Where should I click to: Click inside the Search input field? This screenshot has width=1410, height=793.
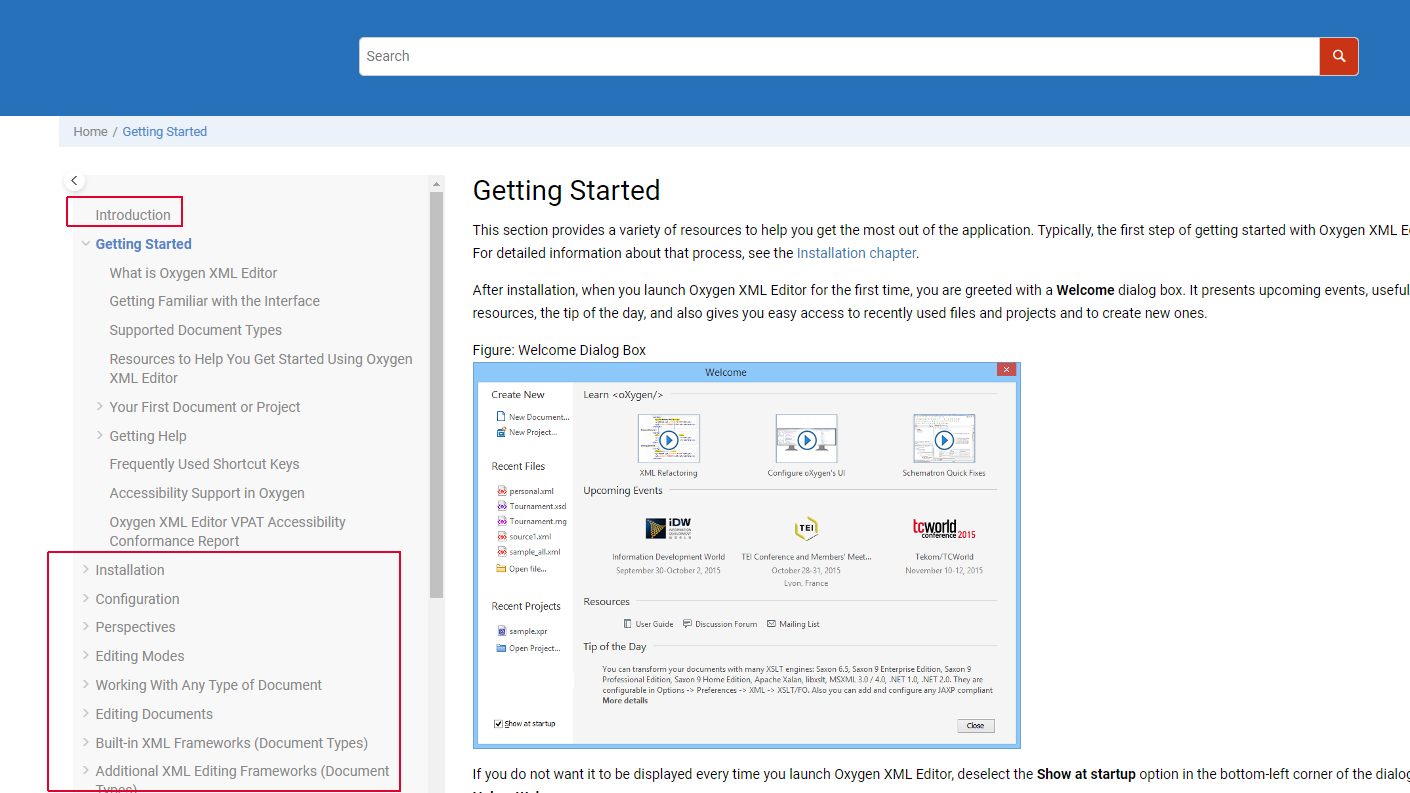pos(839,56)
